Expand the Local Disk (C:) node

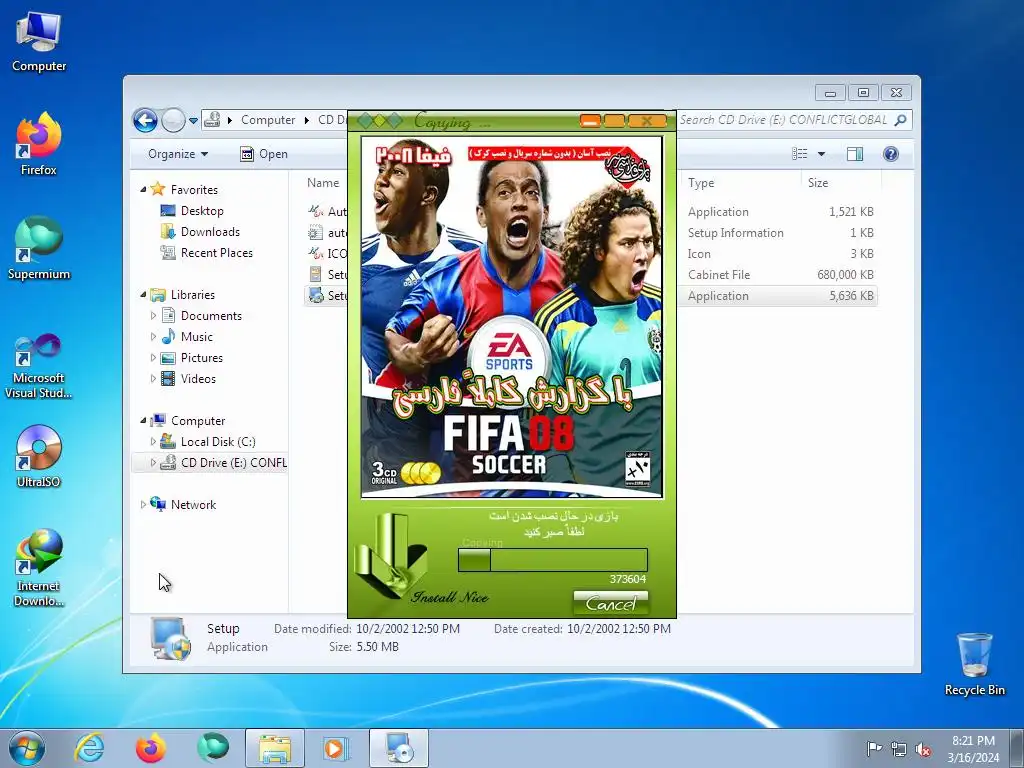(x=153, y=441)
